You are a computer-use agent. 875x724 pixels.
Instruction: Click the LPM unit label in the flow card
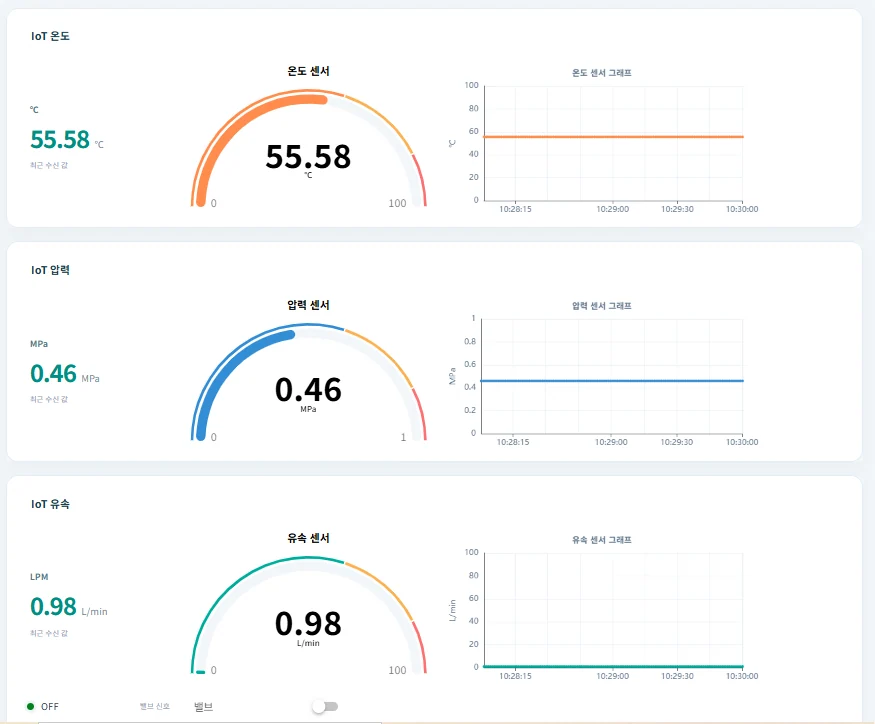(39, 577)
